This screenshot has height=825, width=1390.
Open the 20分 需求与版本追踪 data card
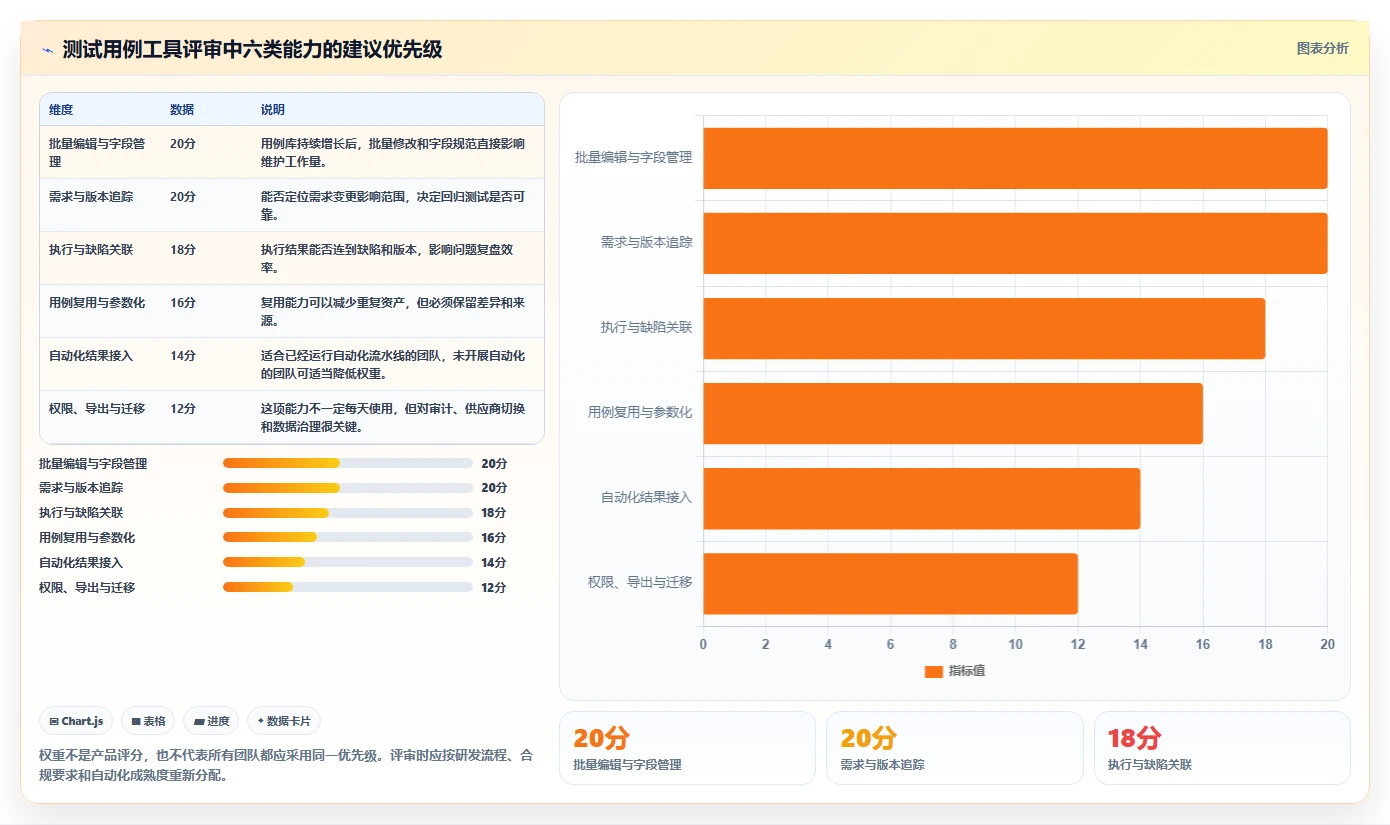954,748
